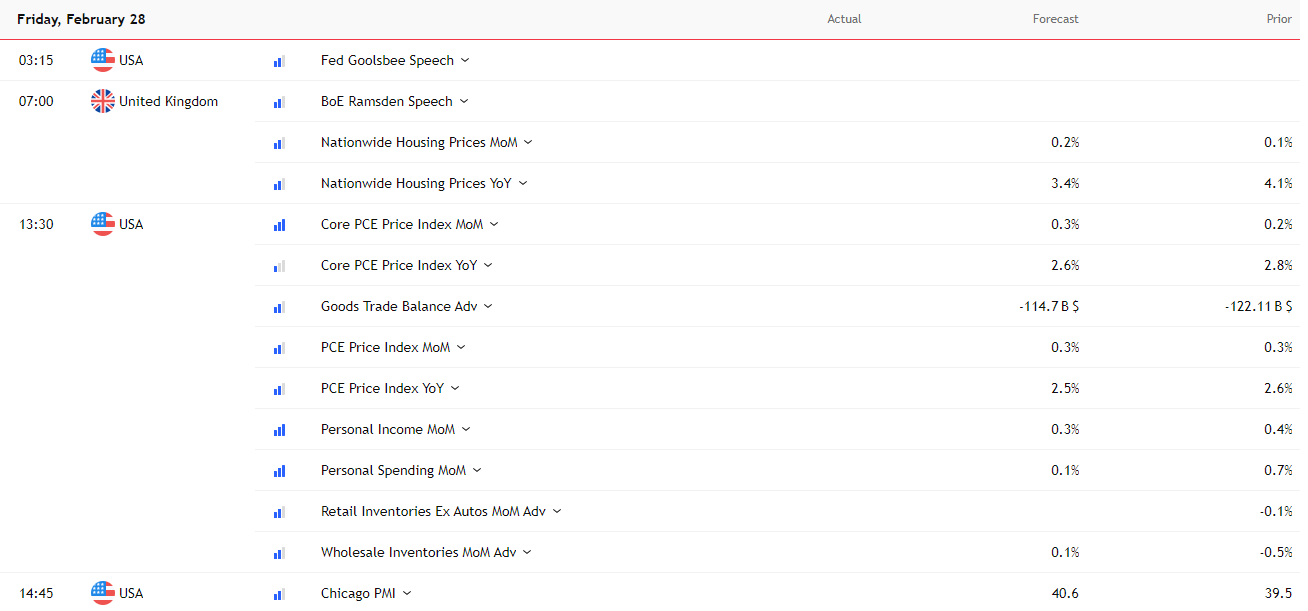Click the USA flag icon at 03:15
1308x611 pixels.
click(x=103, y=60)
